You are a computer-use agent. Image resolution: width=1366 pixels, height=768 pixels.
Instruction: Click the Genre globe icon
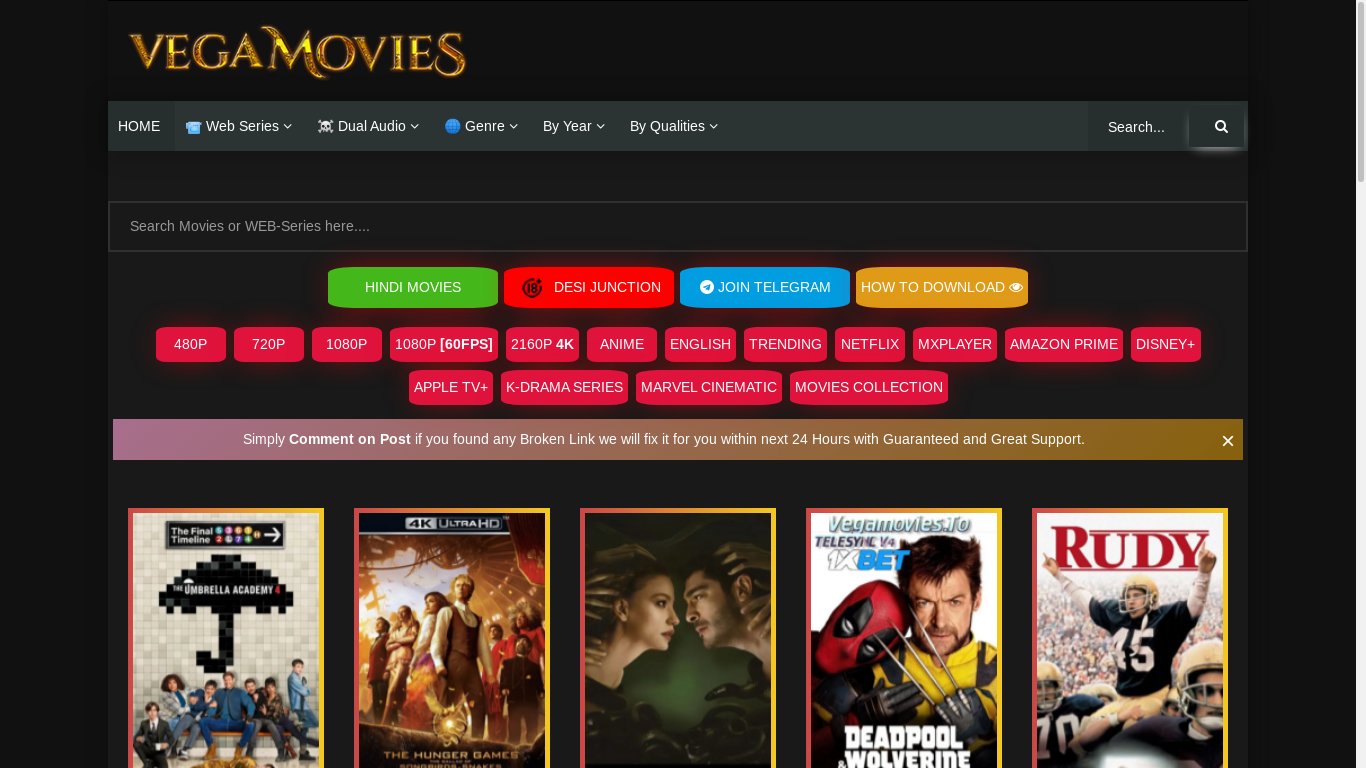tap(452, 126)
